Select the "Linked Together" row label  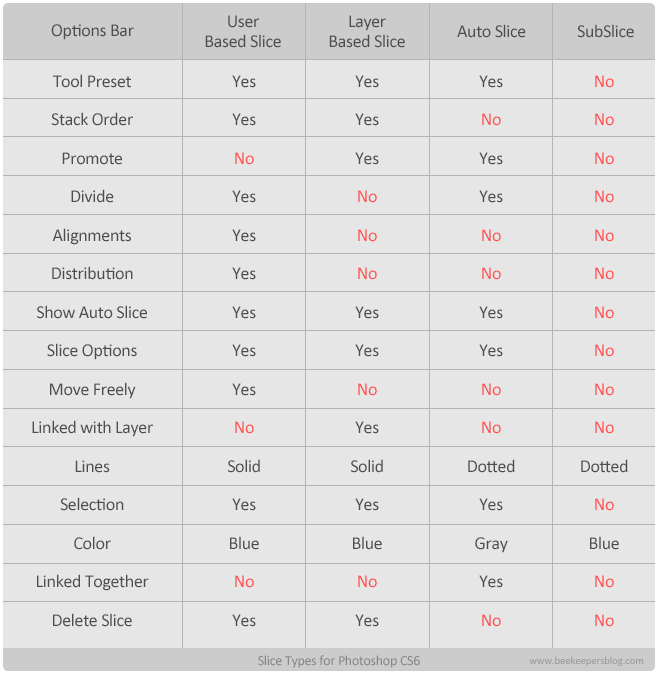click(x=92, y=582)
